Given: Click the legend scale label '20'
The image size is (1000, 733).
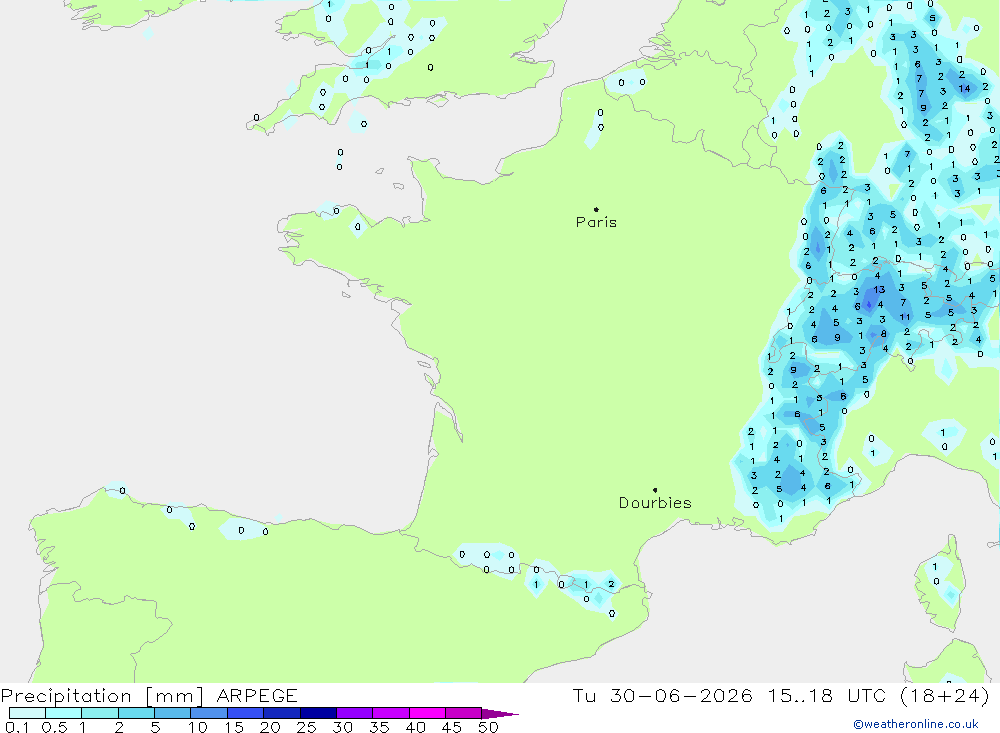Looking at the screenshot, I should pos(270,727).
